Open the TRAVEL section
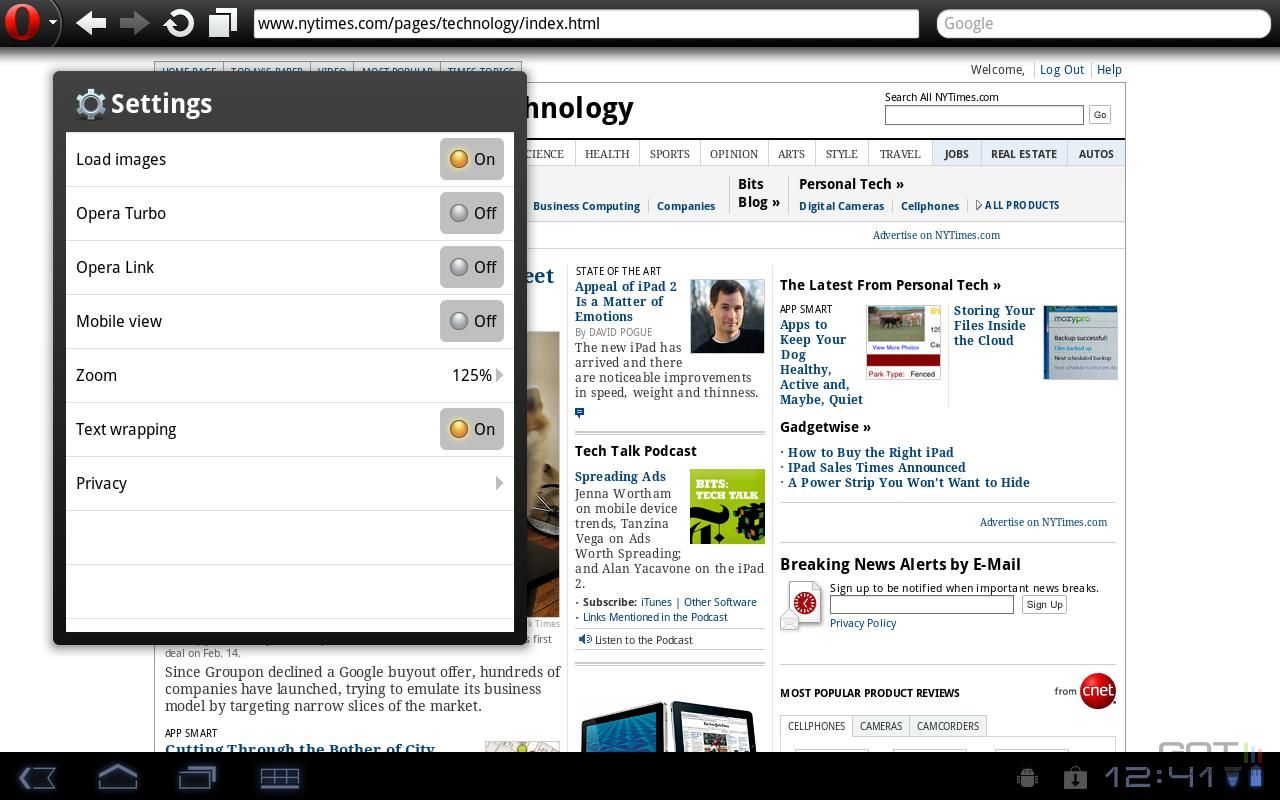This screenshot has height=800, width=1280. [x=900, y=154]
